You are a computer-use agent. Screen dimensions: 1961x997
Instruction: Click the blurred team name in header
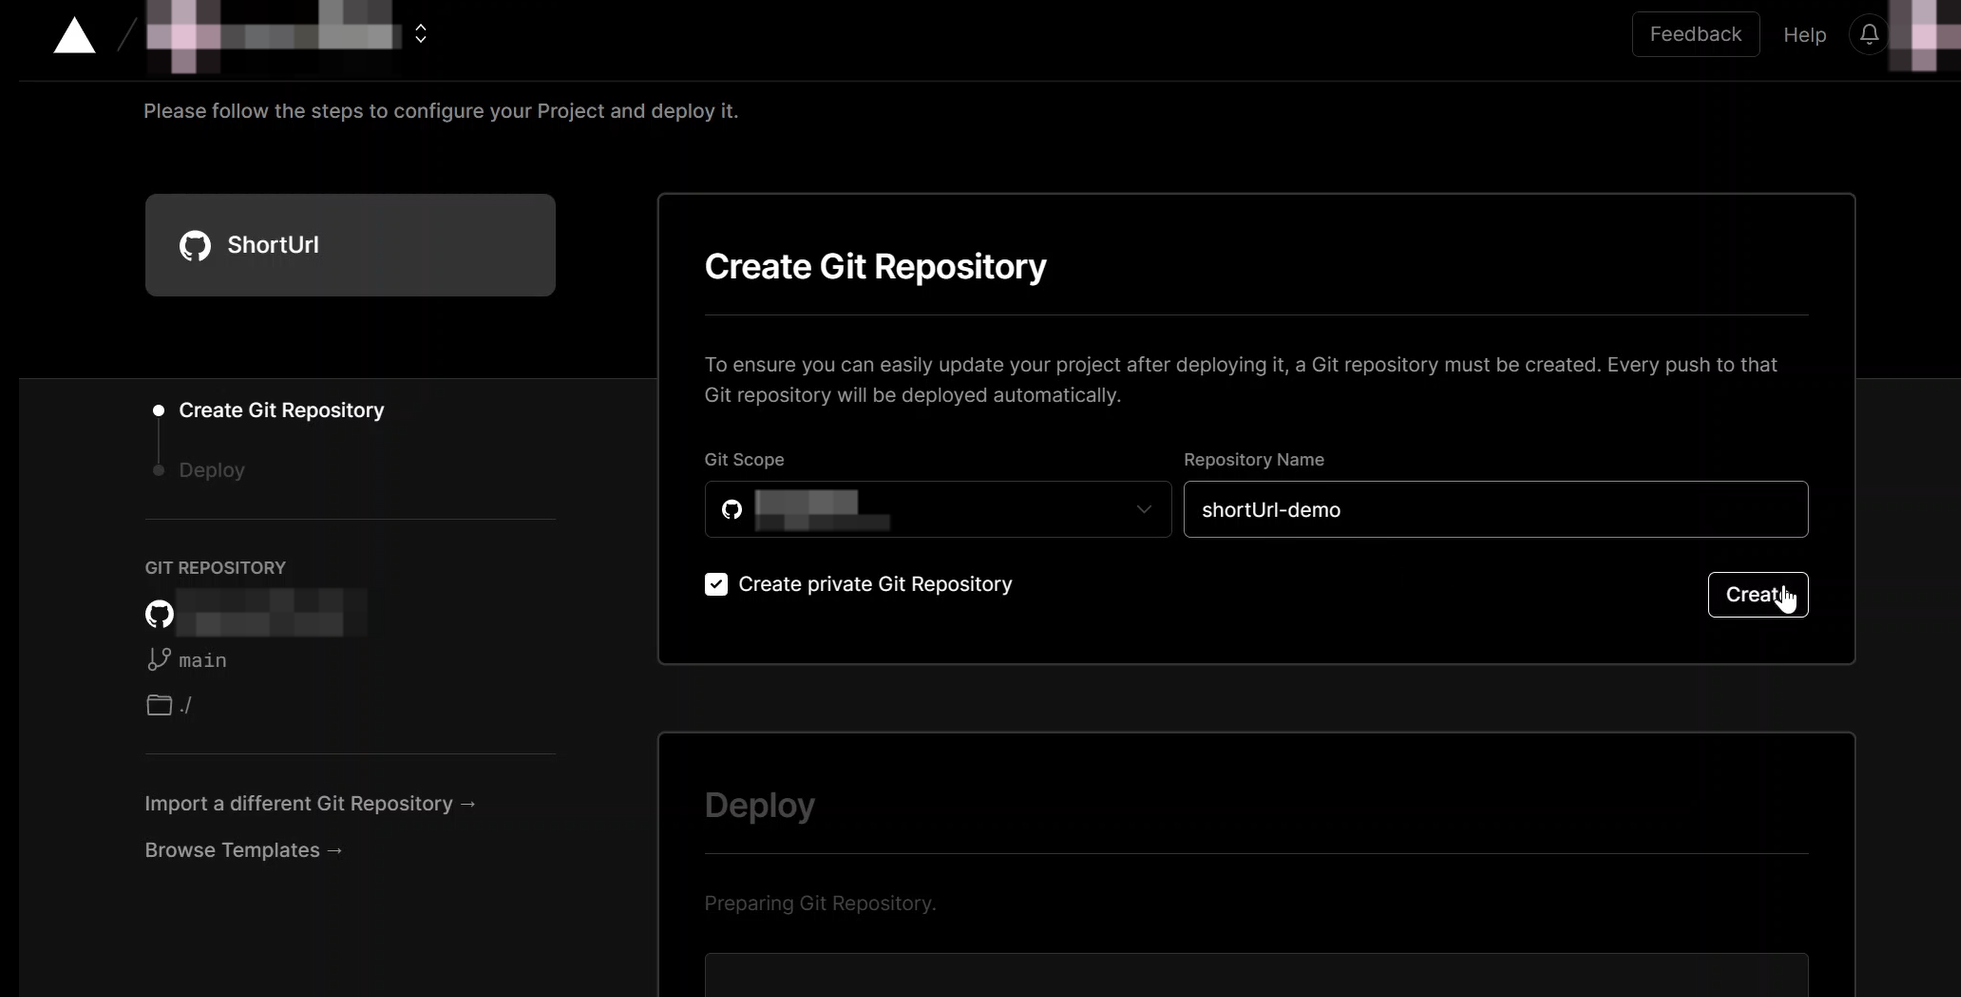(x=273, y=35)
